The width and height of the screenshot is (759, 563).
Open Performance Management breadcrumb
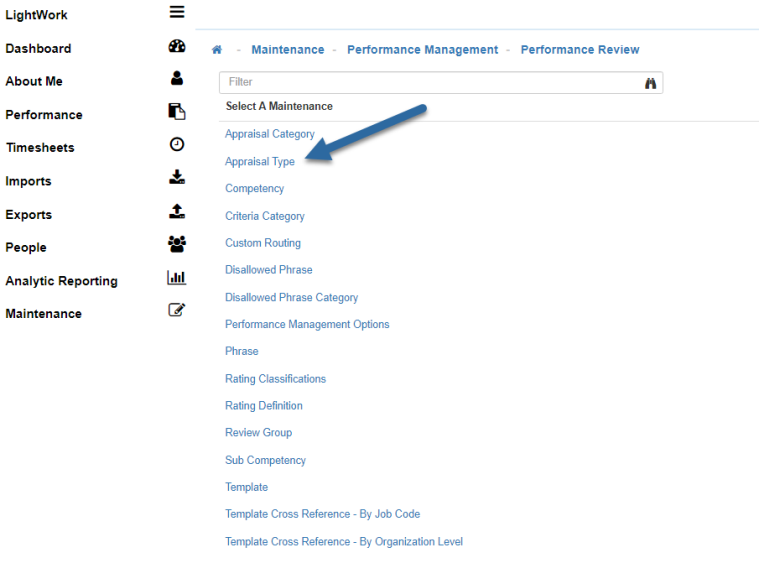coord(422,50)
